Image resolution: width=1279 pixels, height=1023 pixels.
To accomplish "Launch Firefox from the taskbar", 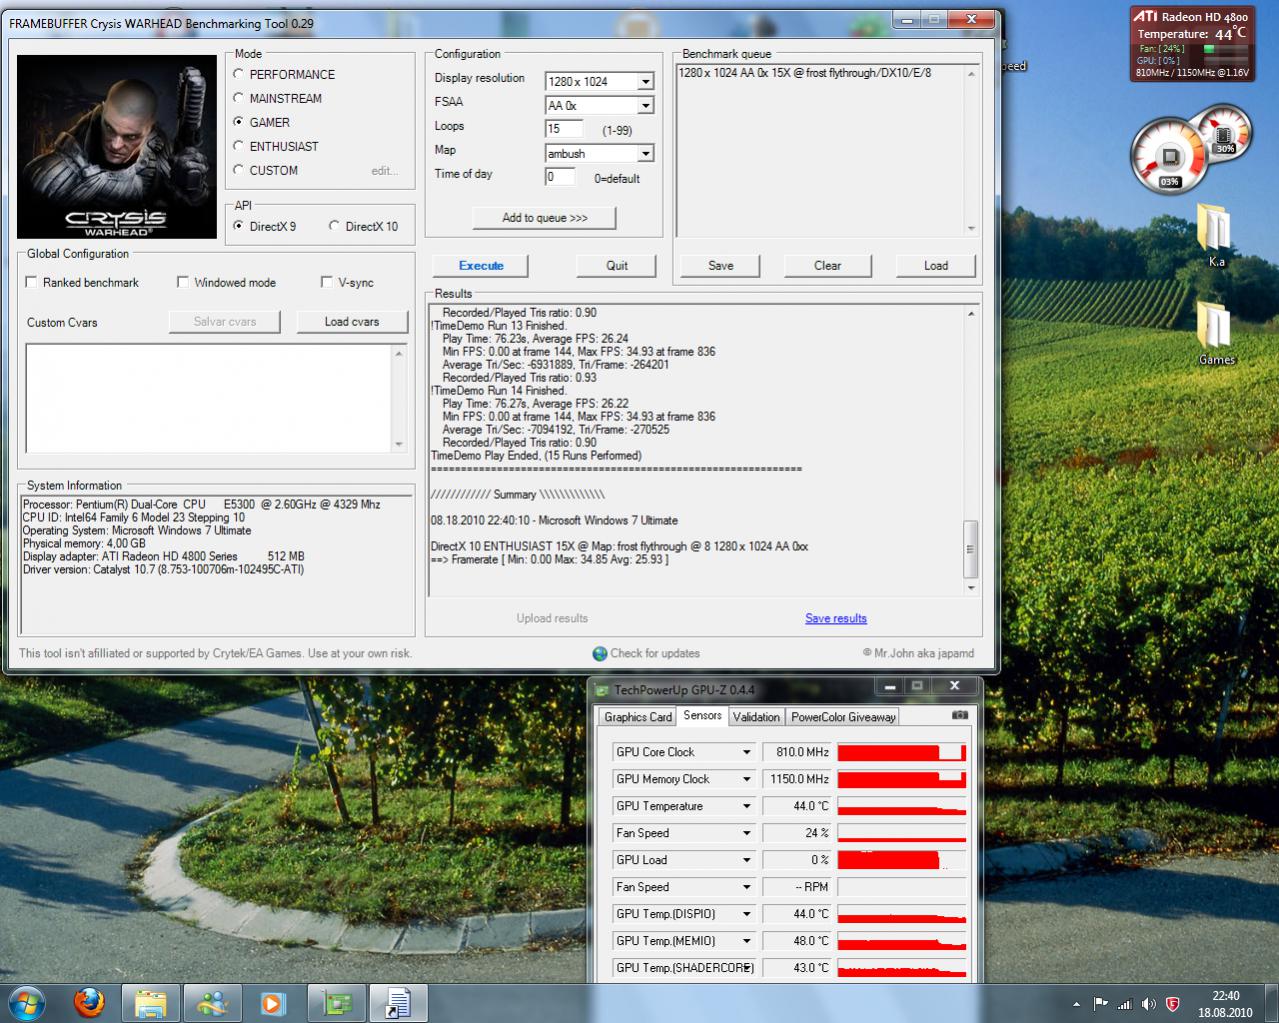I will coord(89,1002).
